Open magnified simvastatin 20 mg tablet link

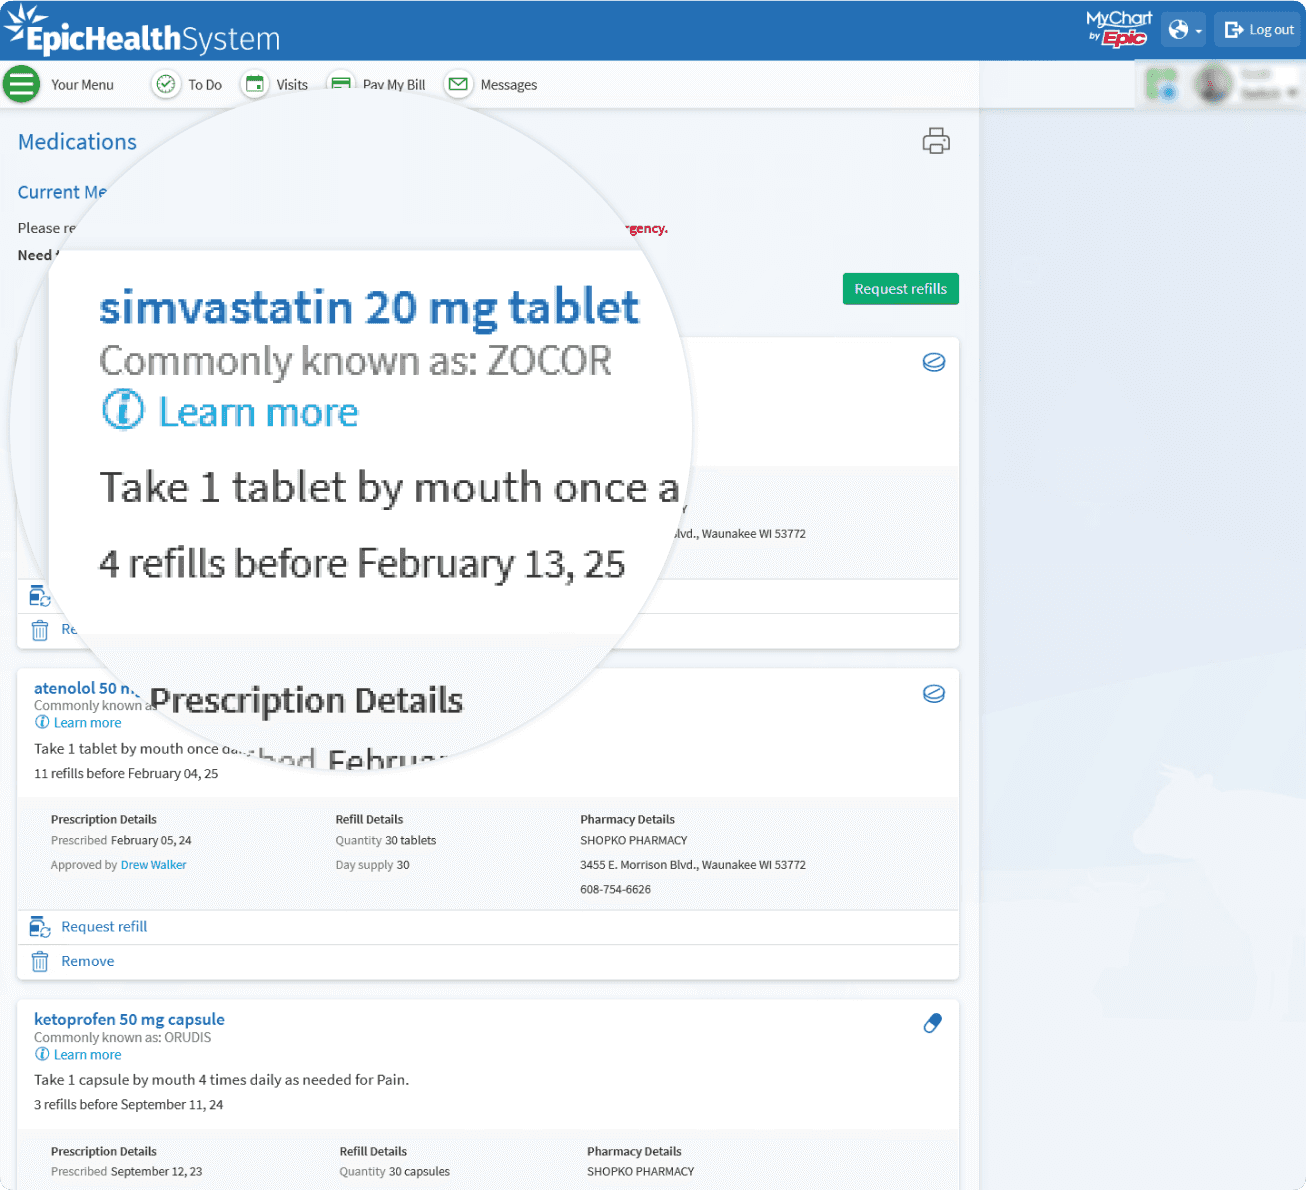point(369,307)
